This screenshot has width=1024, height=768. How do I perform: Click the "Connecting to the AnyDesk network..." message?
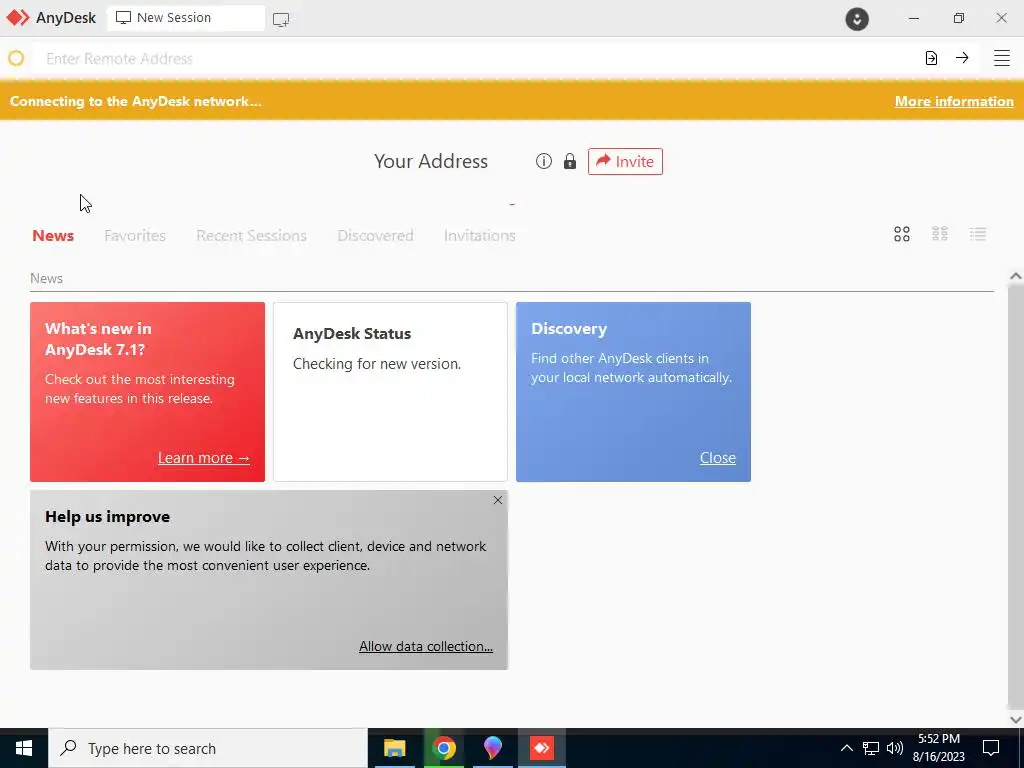pos(136,101)
